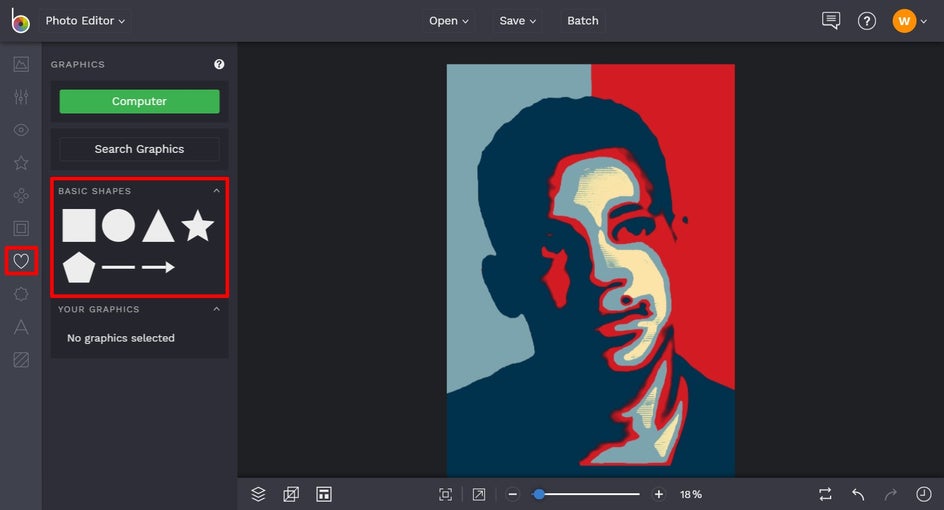Add the pentagon basic shape
Screen dimensions: 944x510
(79, 267)
